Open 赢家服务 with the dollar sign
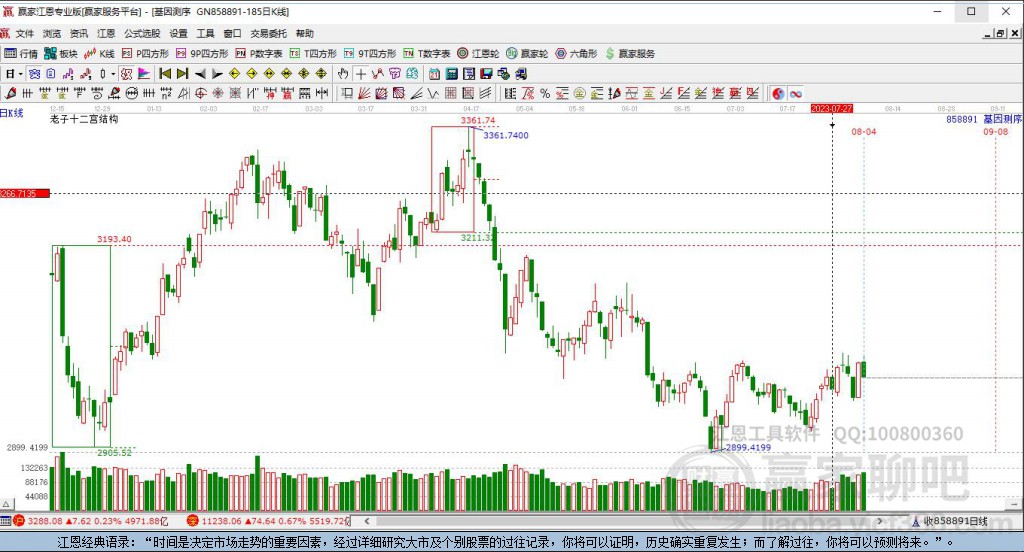Screen dimensions: 1024x552 (x=630, y=54)
